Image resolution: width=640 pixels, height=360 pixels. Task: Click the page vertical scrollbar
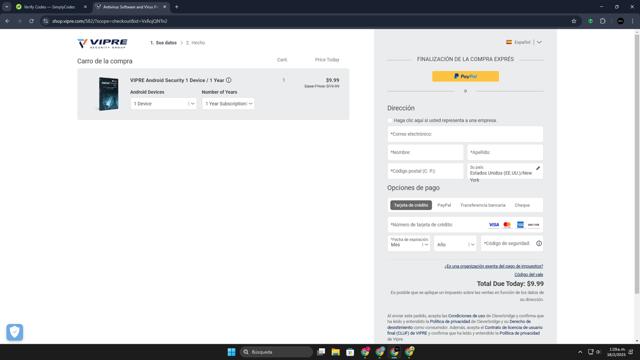pyautogui.click(x=637, y=163)
